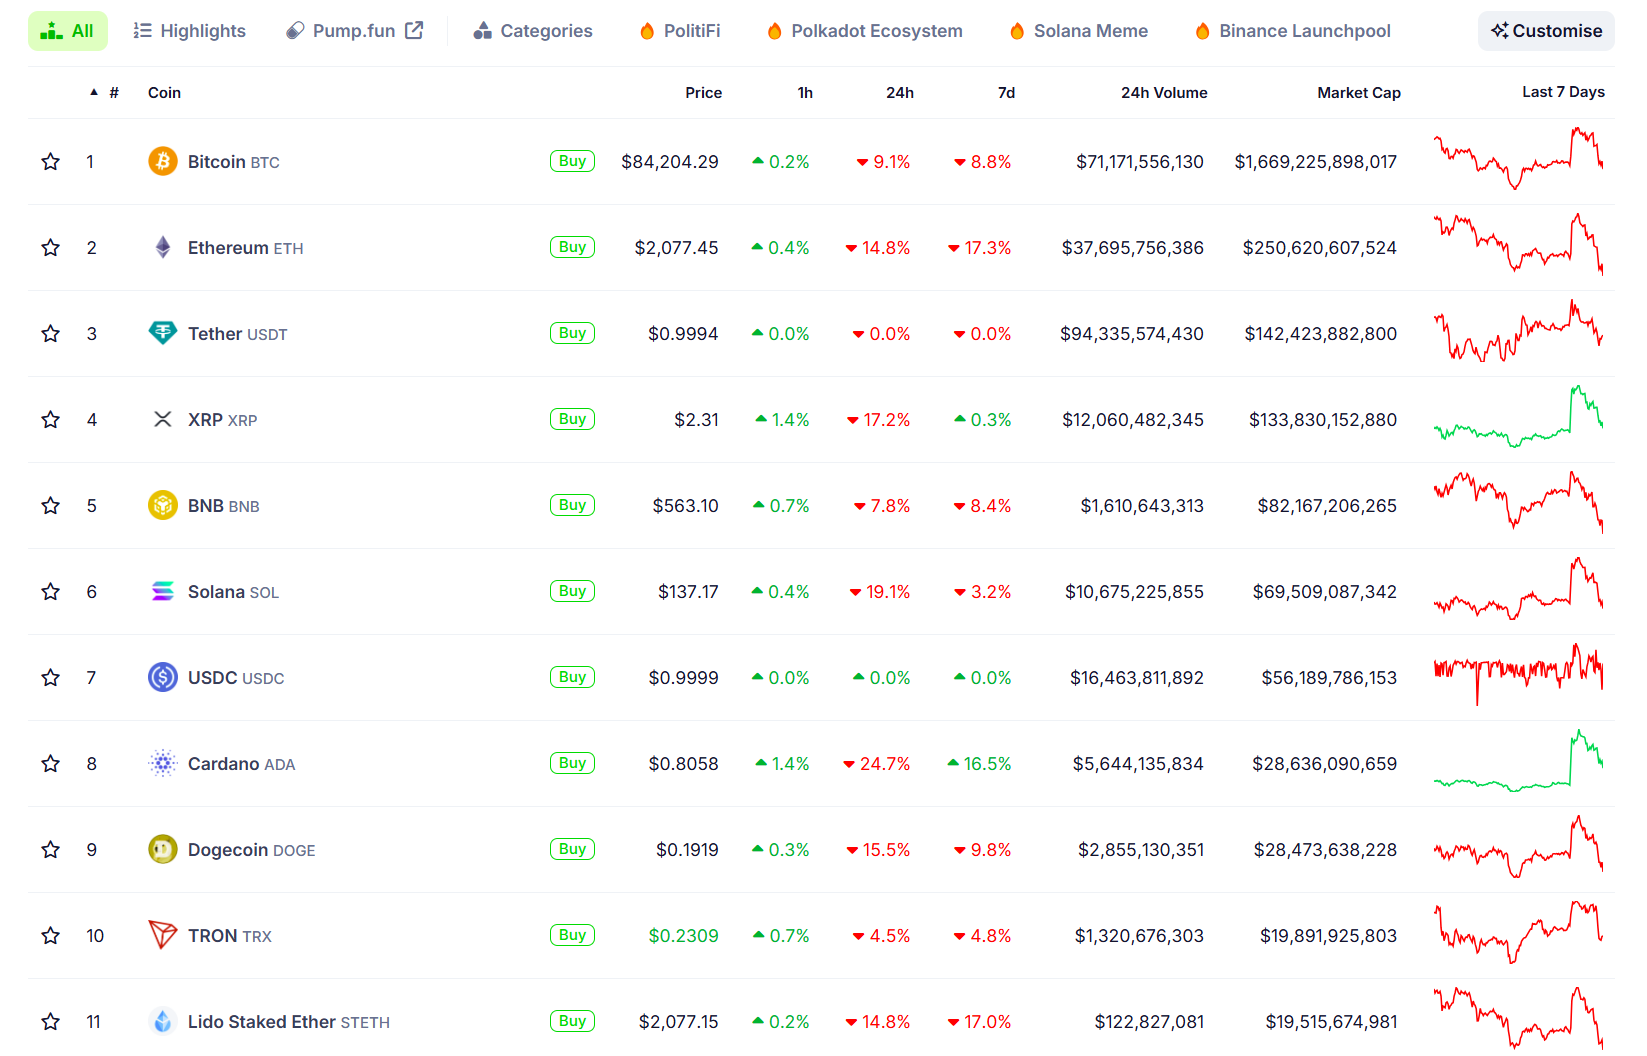The image size is (1647, 1056).
Task: Click Bitcoin market cap $1,669,225,898,017
Action: [x=1316, y=162]
